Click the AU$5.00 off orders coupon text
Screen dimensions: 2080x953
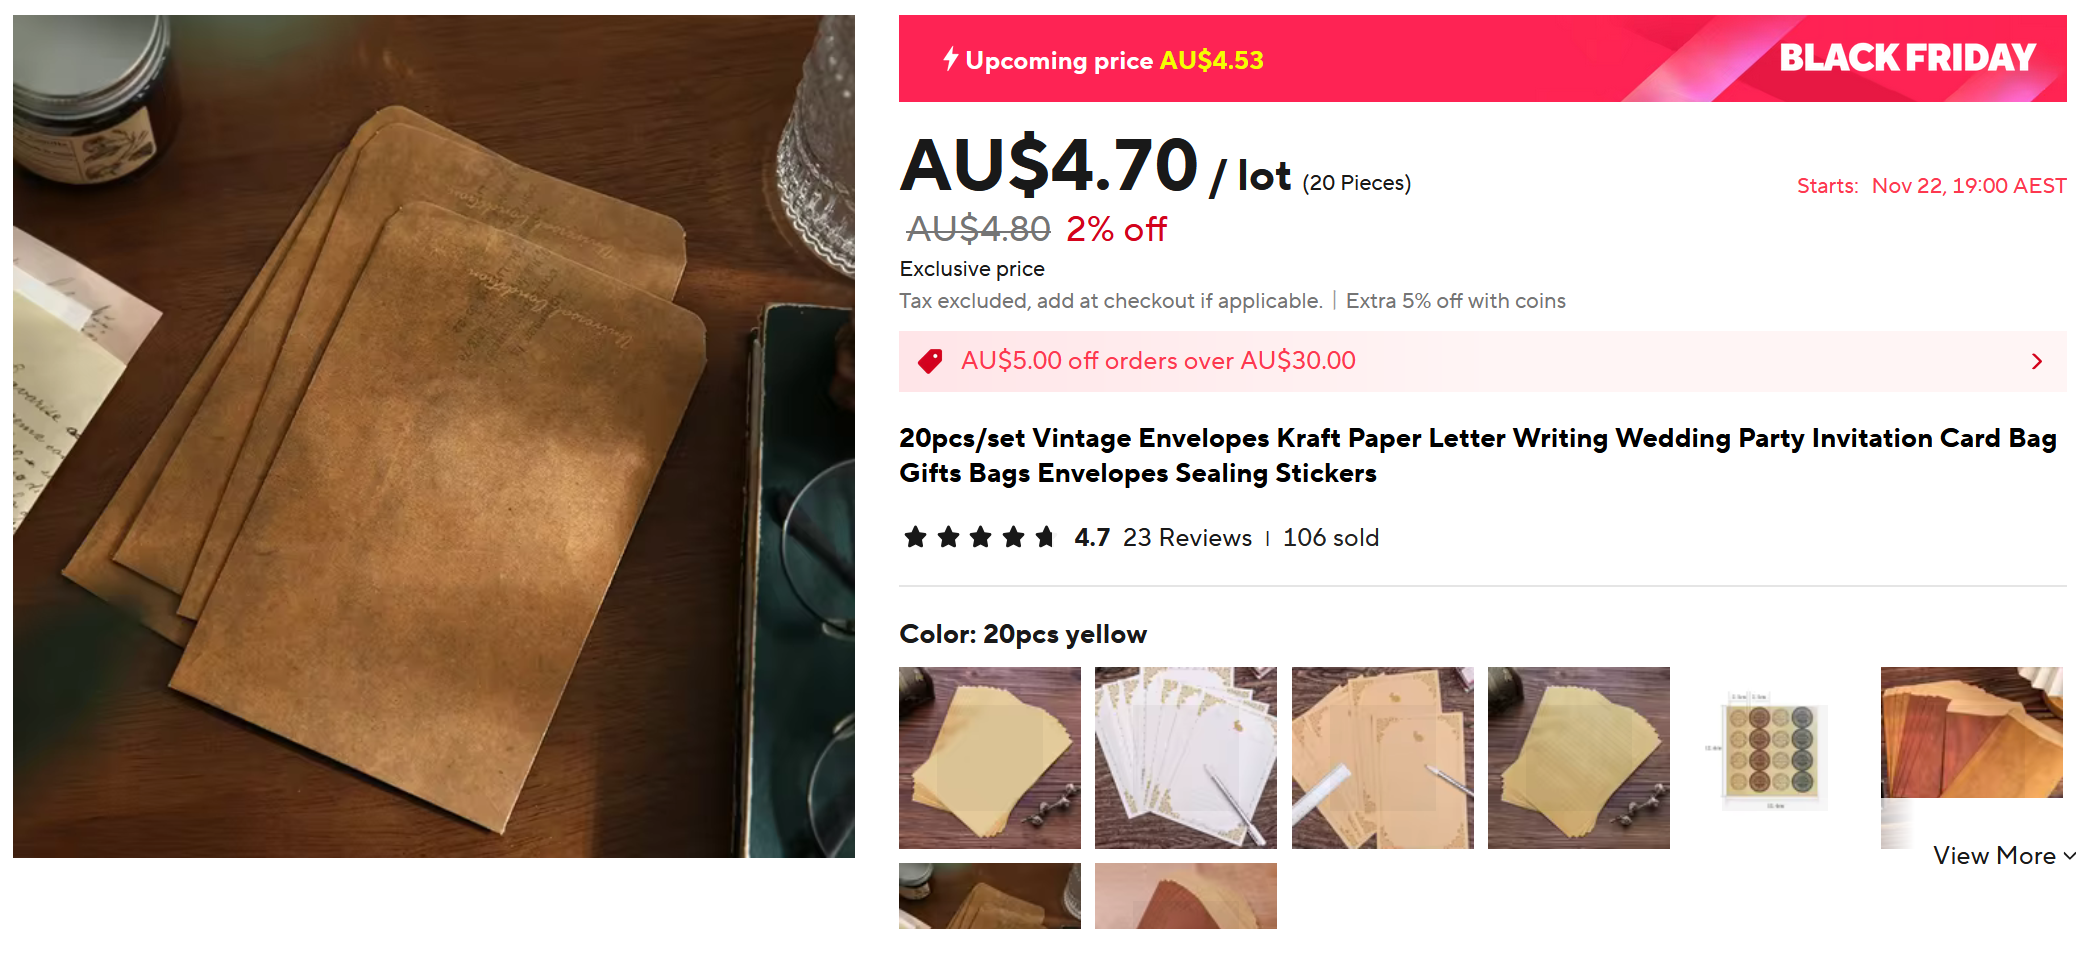click(x=1158, y=361)
